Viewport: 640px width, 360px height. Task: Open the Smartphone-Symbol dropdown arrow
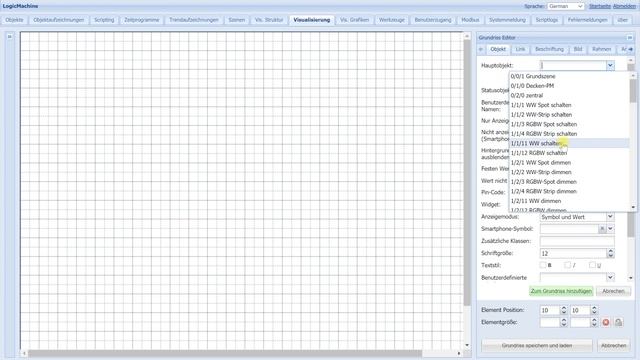610,229
